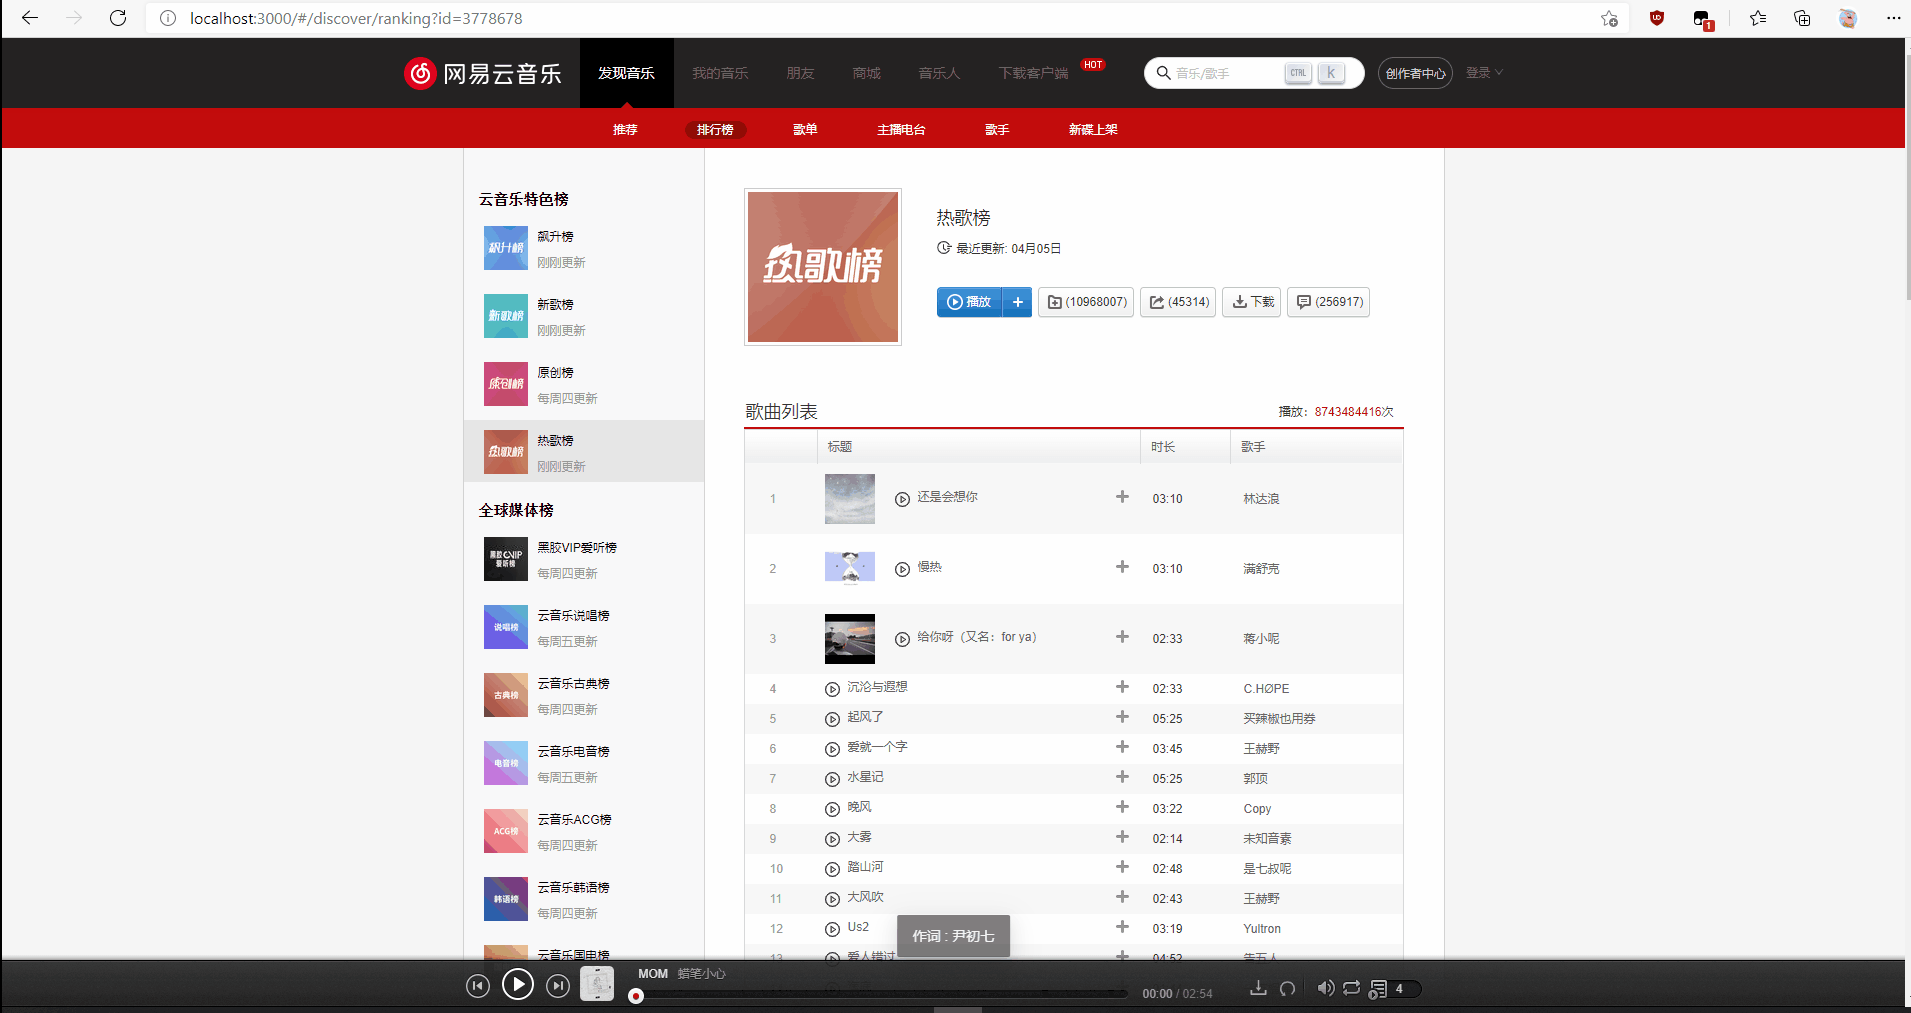Go to the 朋友 nav tab

pyautogui.click(x=800, y=73)
